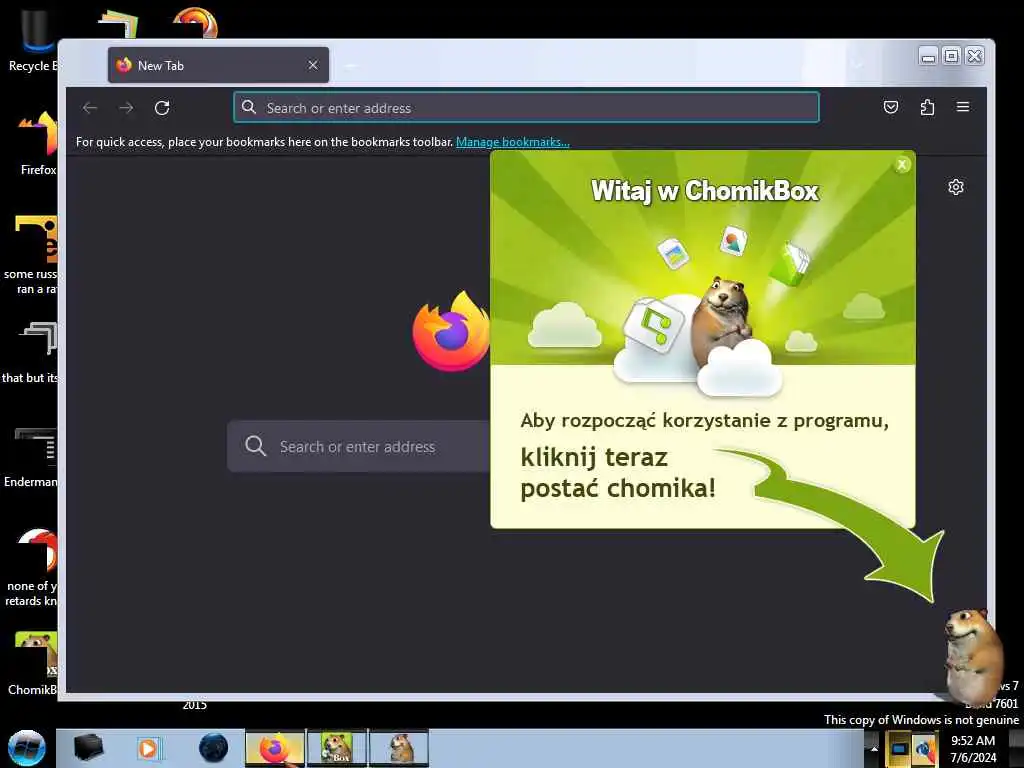Click the 'Aby rozpocząć korzystanie z programu,' text

click(x=704, y=421)
